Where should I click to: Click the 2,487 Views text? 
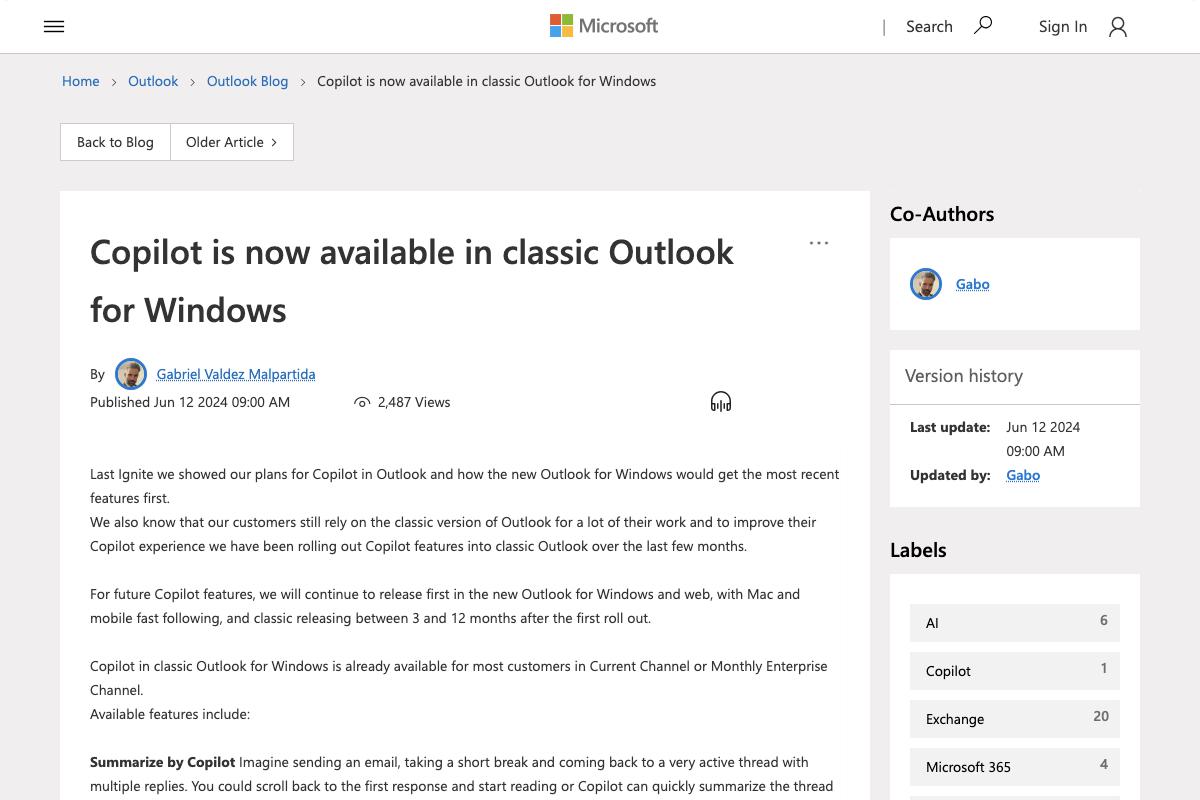click(414, 402)
